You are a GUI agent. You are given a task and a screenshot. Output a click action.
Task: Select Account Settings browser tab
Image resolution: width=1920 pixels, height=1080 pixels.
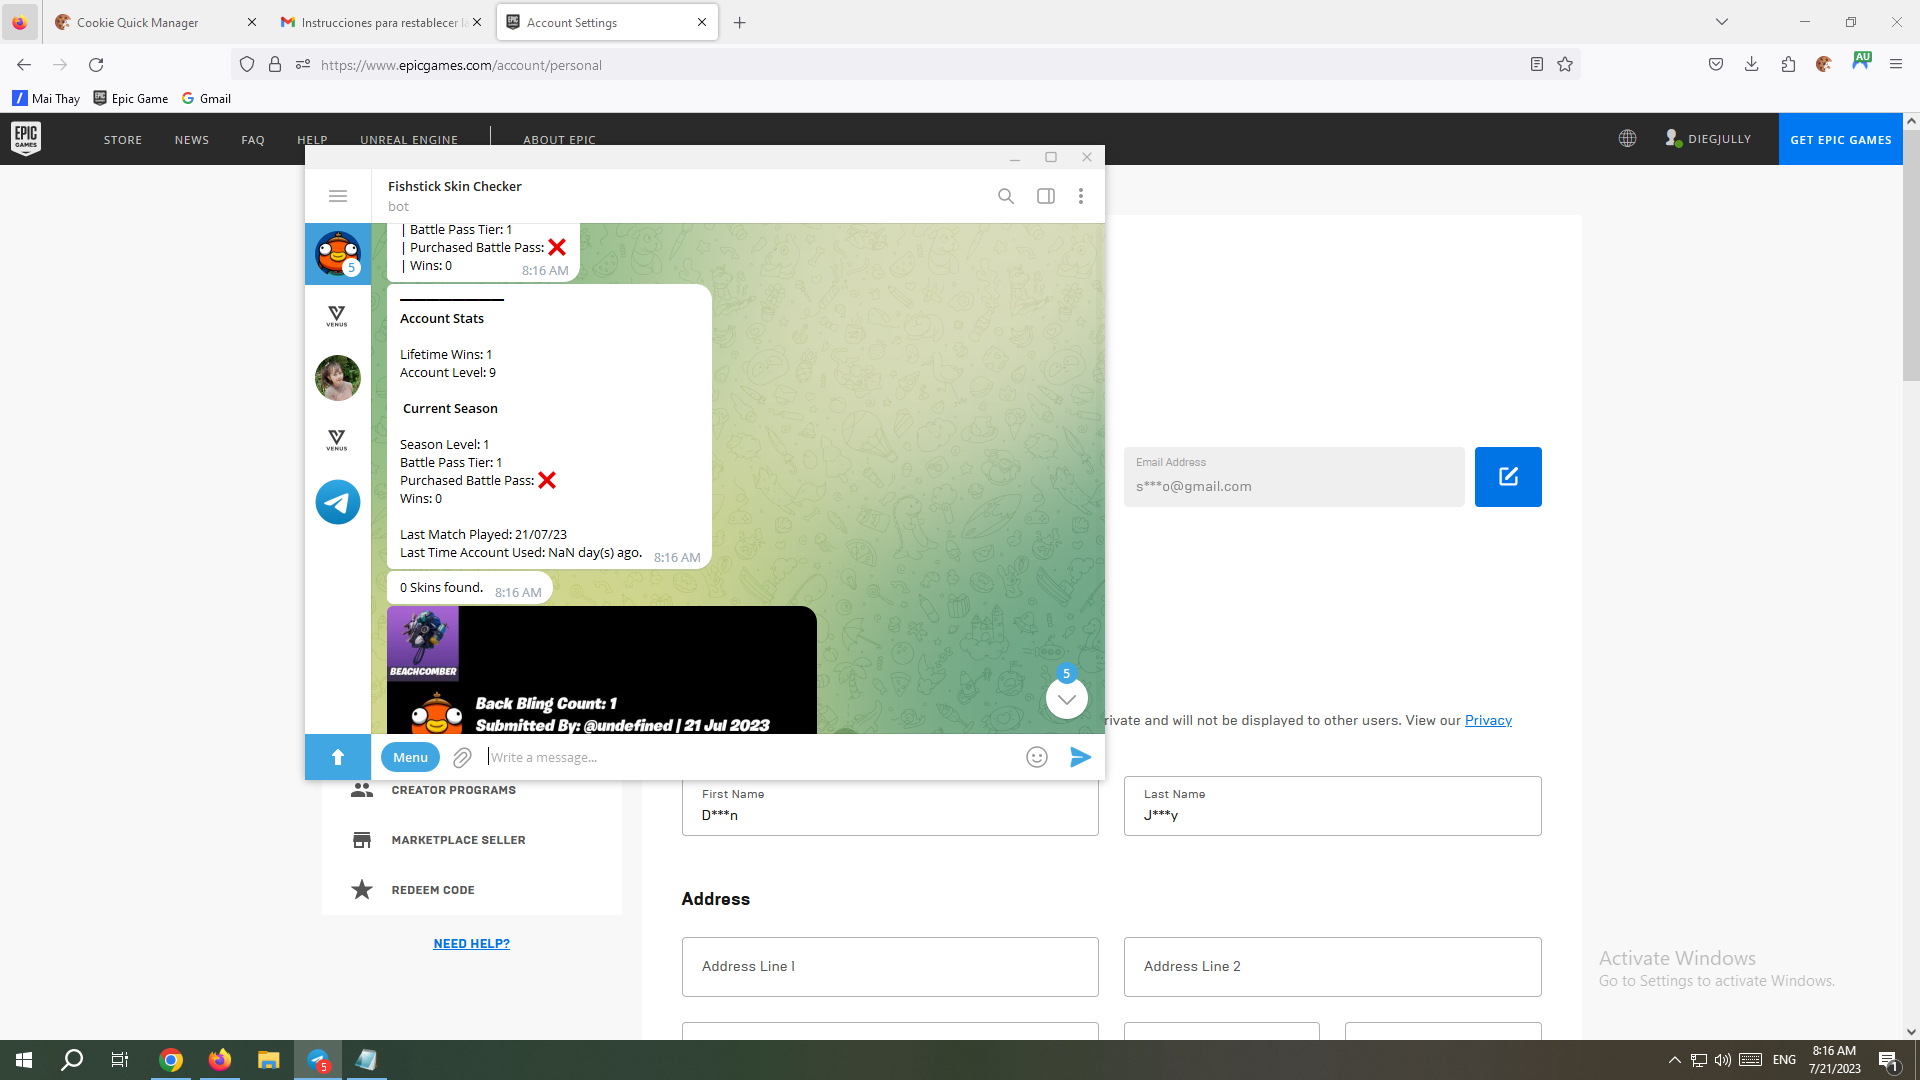(x=606, y=22)
